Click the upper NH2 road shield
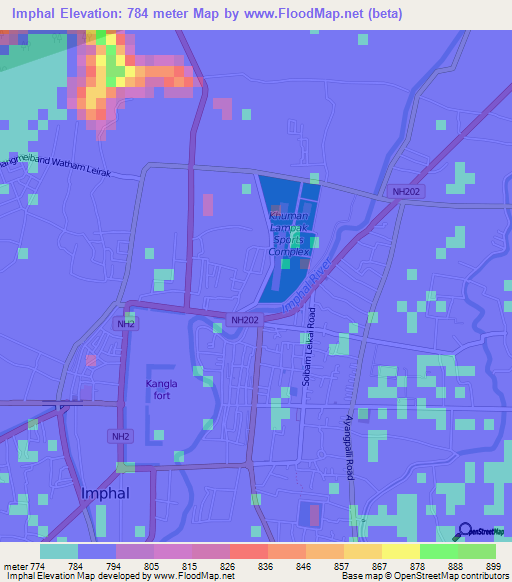This screenshot has height=582, width=512. tap(126, 324)
